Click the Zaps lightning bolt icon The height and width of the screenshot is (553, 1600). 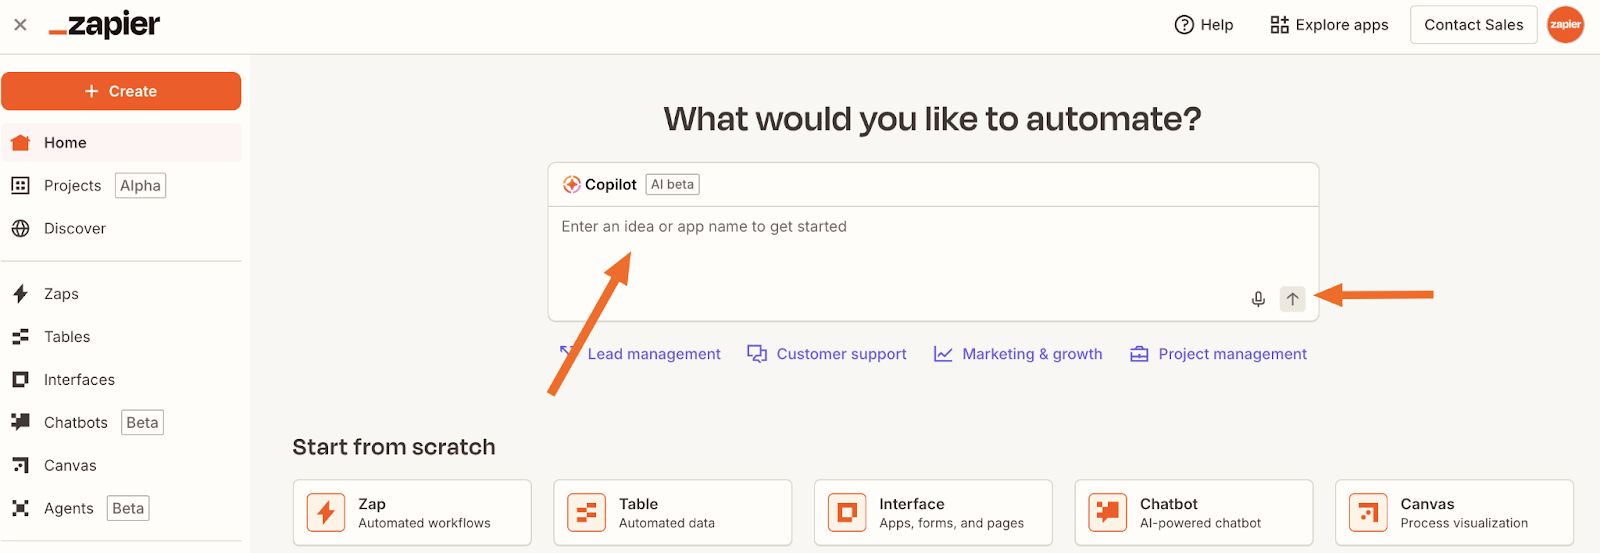point(20,294)
